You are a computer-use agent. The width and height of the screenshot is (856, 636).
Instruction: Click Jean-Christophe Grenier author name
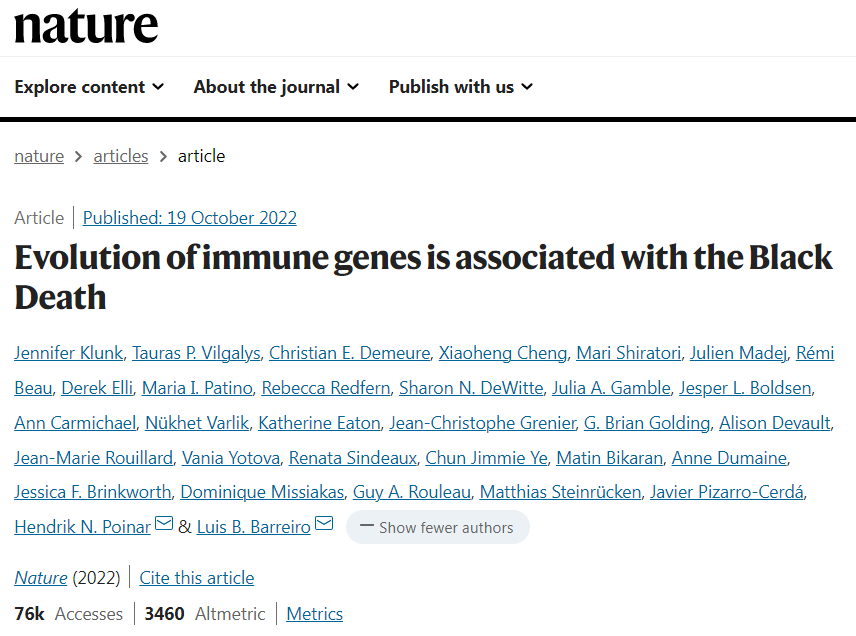click(483, 423)
